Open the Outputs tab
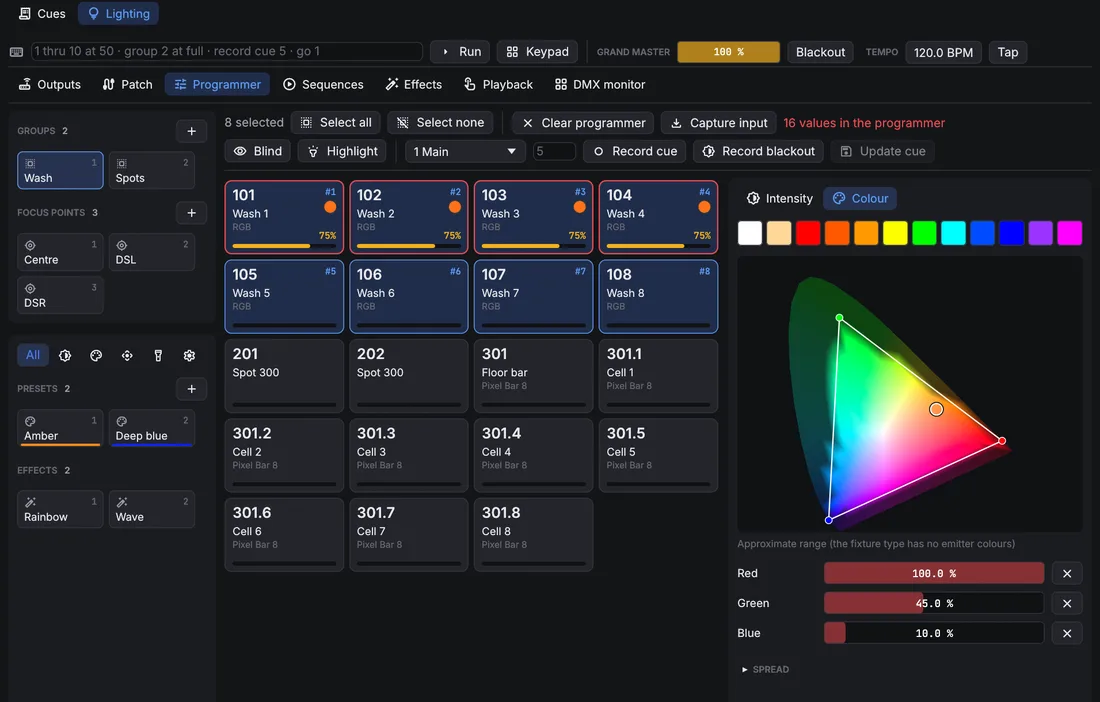This screenshot has height=702, width=1100. (x=50, y=84)
